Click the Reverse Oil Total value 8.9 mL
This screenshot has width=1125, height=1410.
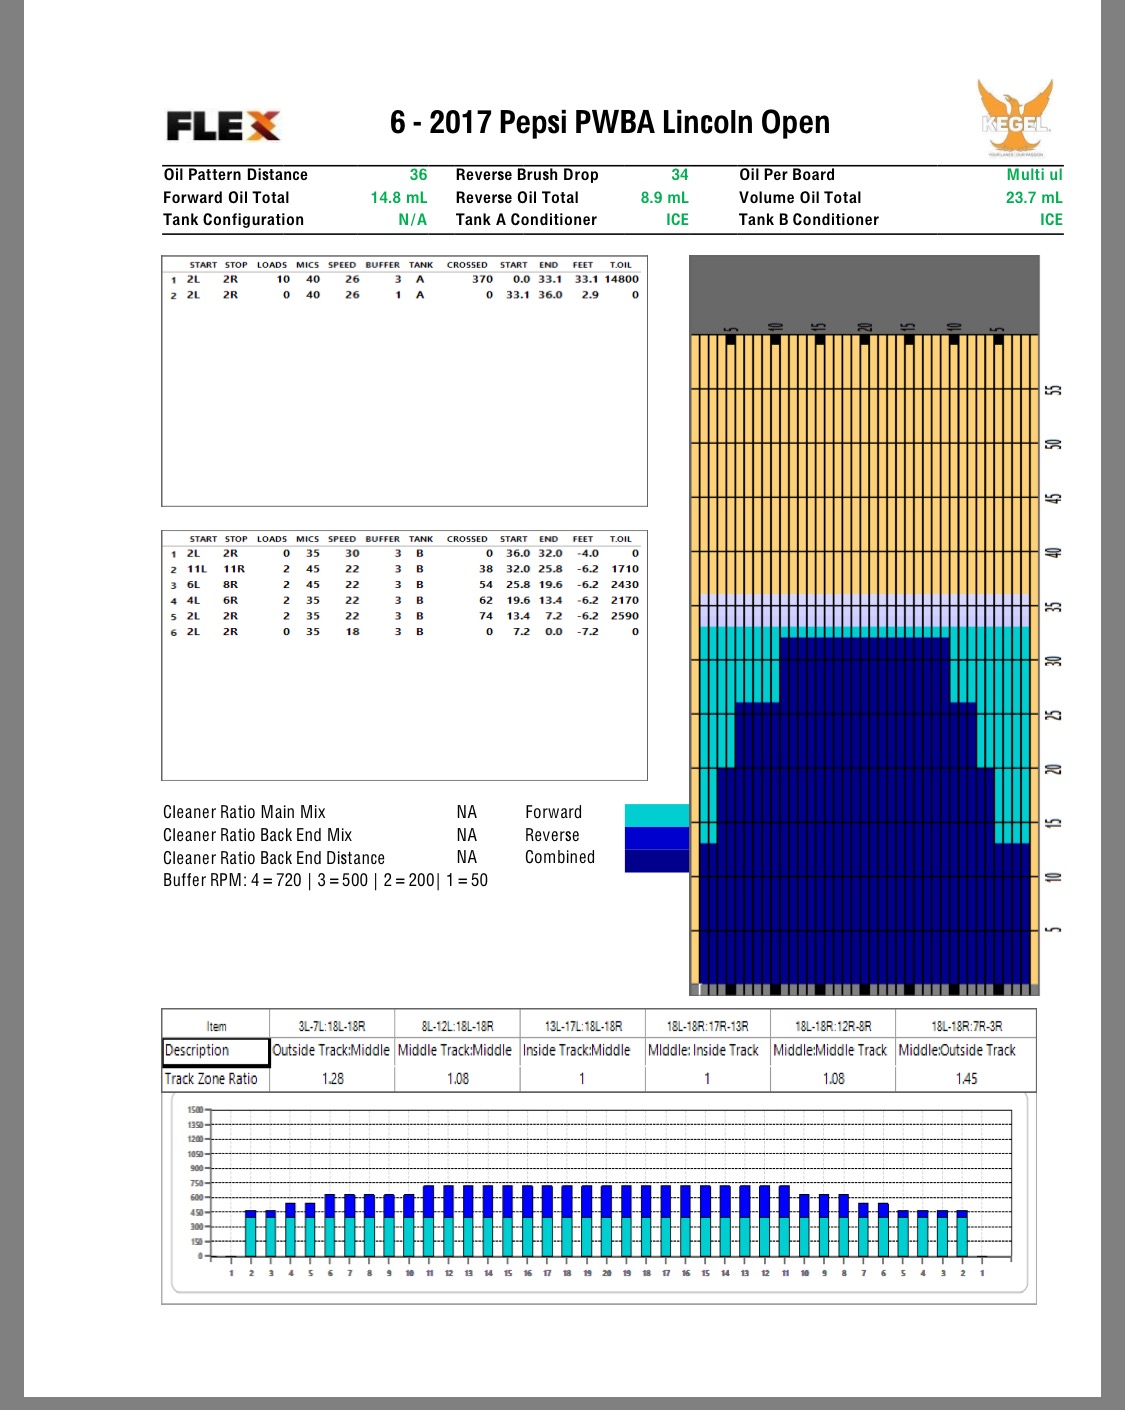tap(665, 198)
